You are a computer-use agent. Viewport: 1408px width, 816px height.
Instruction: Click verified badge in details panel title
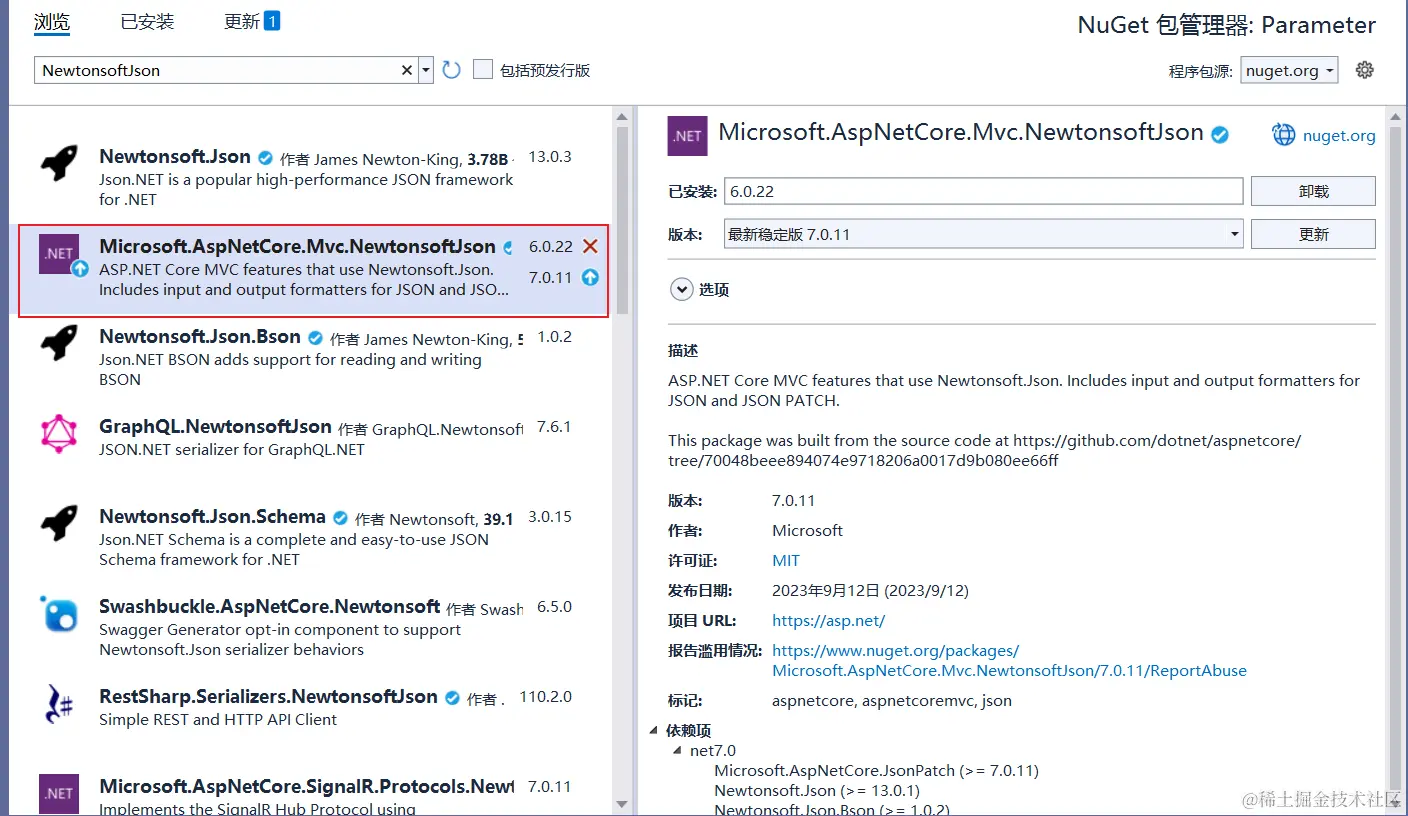coord(1220,134)
